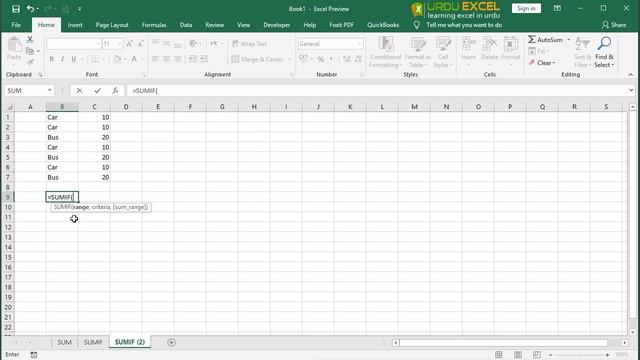Cancel formula entry with X icon
This screenshot has width=640, height=360.
pyautogui.click(x=79, y=91)
